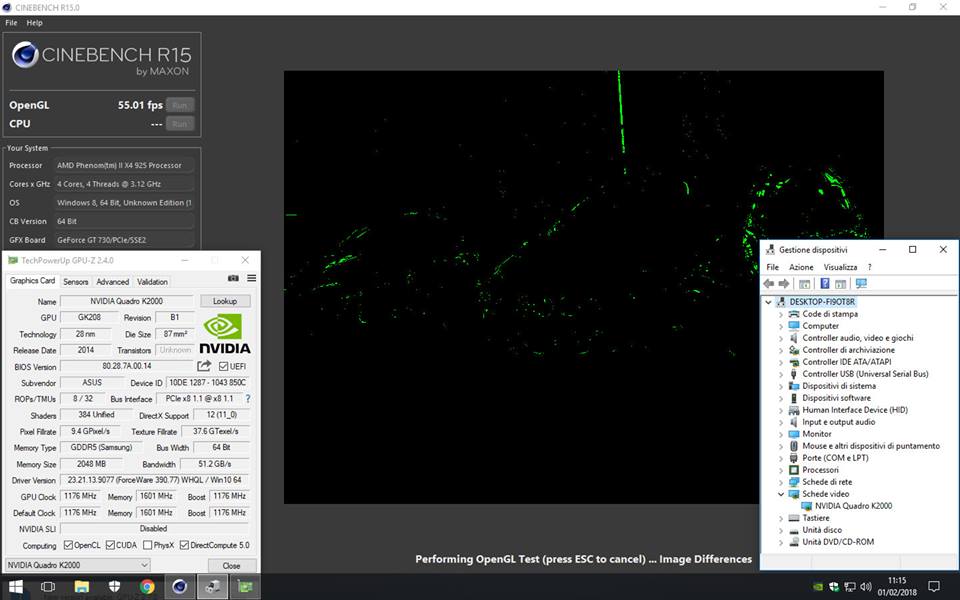Expand Controller USB node
960x600 pixels.
[781, 374]
